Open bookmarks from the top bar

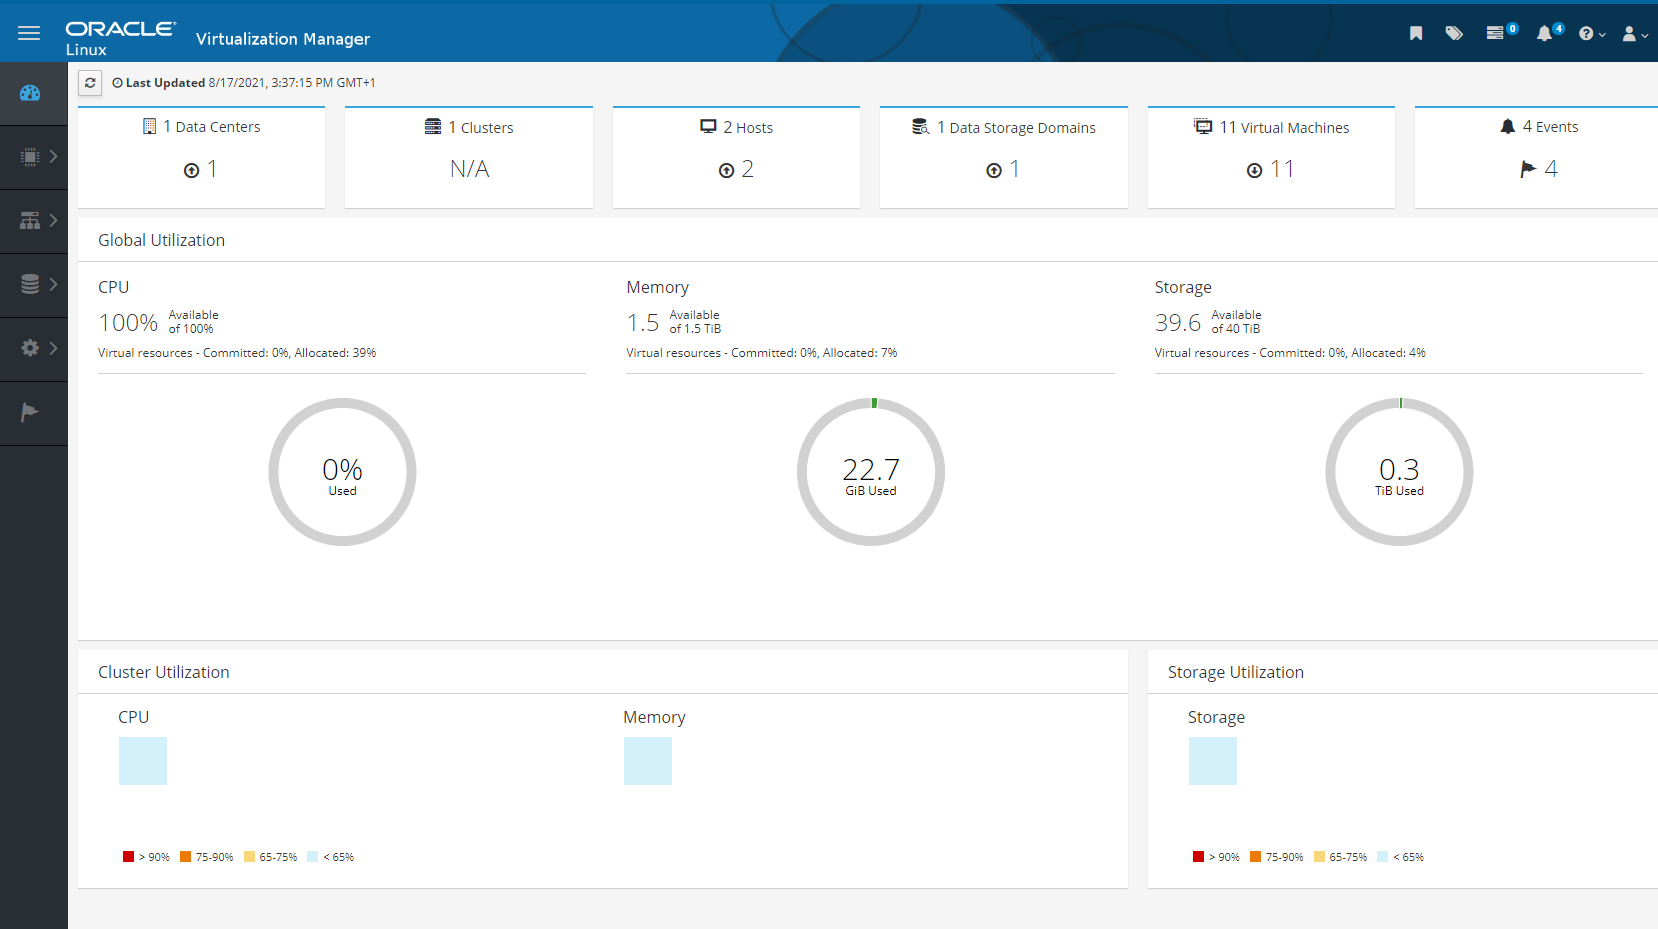point(1416,33)
